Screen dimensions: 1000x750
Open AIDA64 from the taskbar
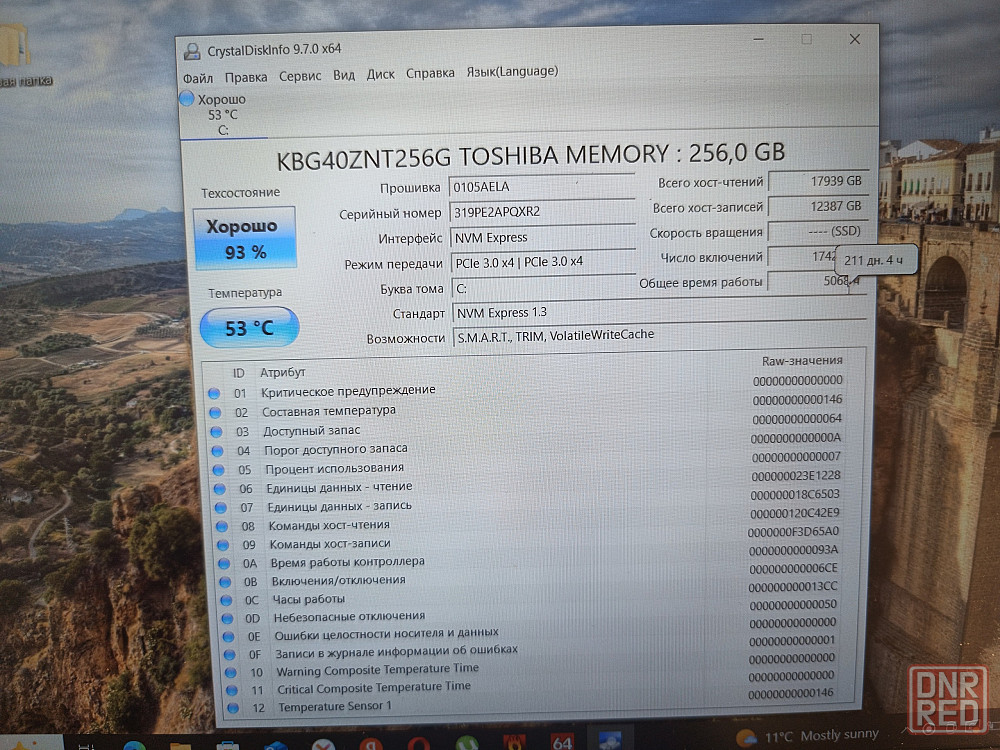point(563,743)
